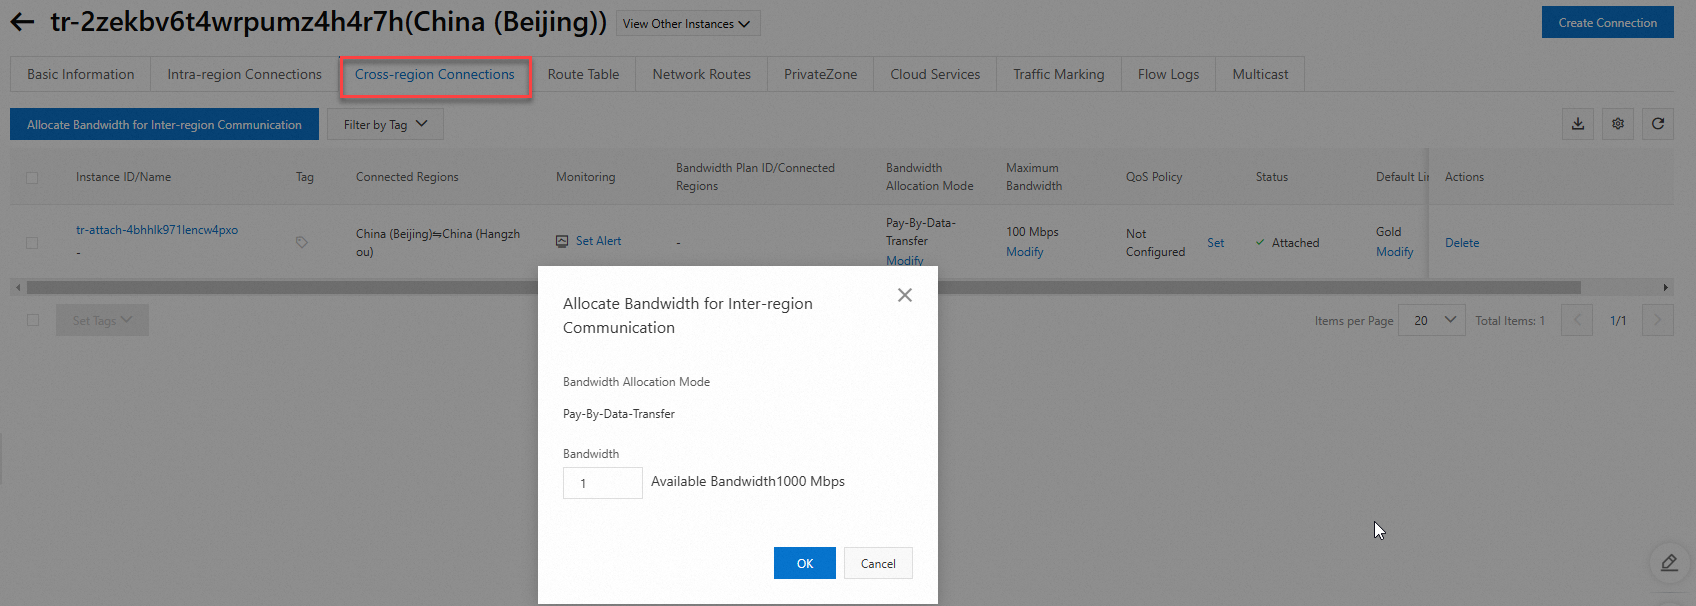Screen dimensions: 1696x606
Task: Open the View Other Instances dropdown
Action: point(687,23)
